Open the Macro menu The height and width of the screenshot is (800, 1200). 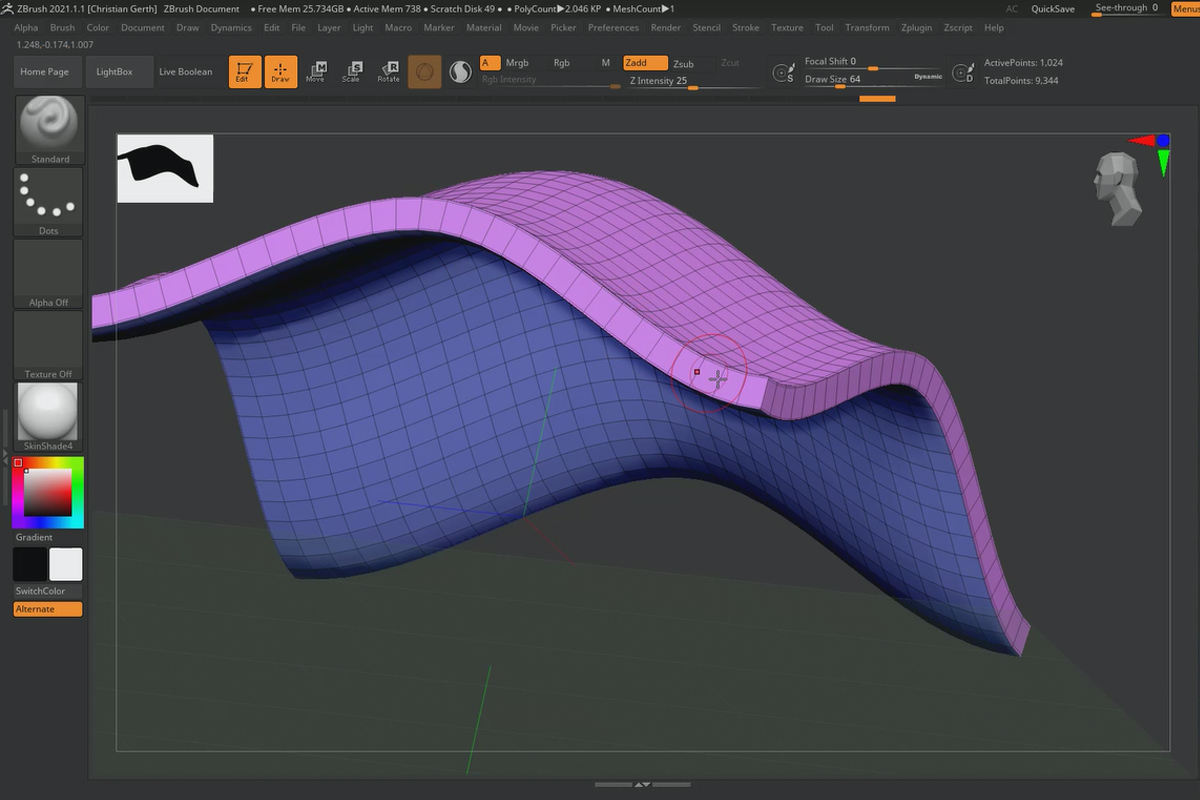[x=398, y=28]
